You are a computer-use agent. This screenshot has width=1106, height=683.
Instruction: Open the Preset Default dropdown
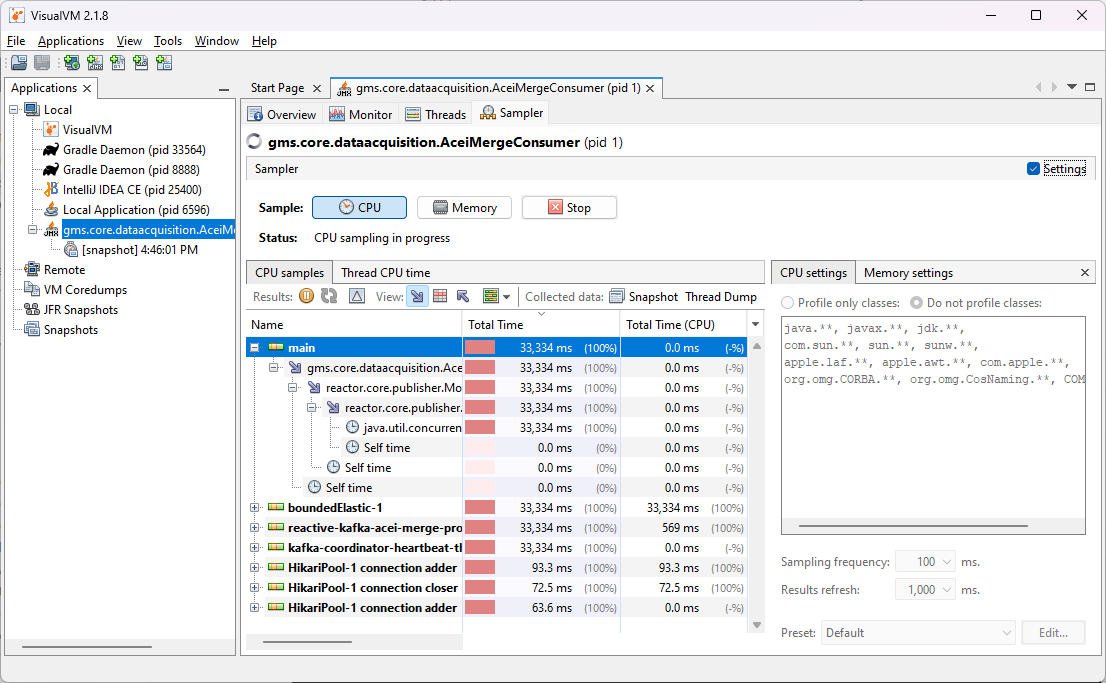tap(918, 633)
